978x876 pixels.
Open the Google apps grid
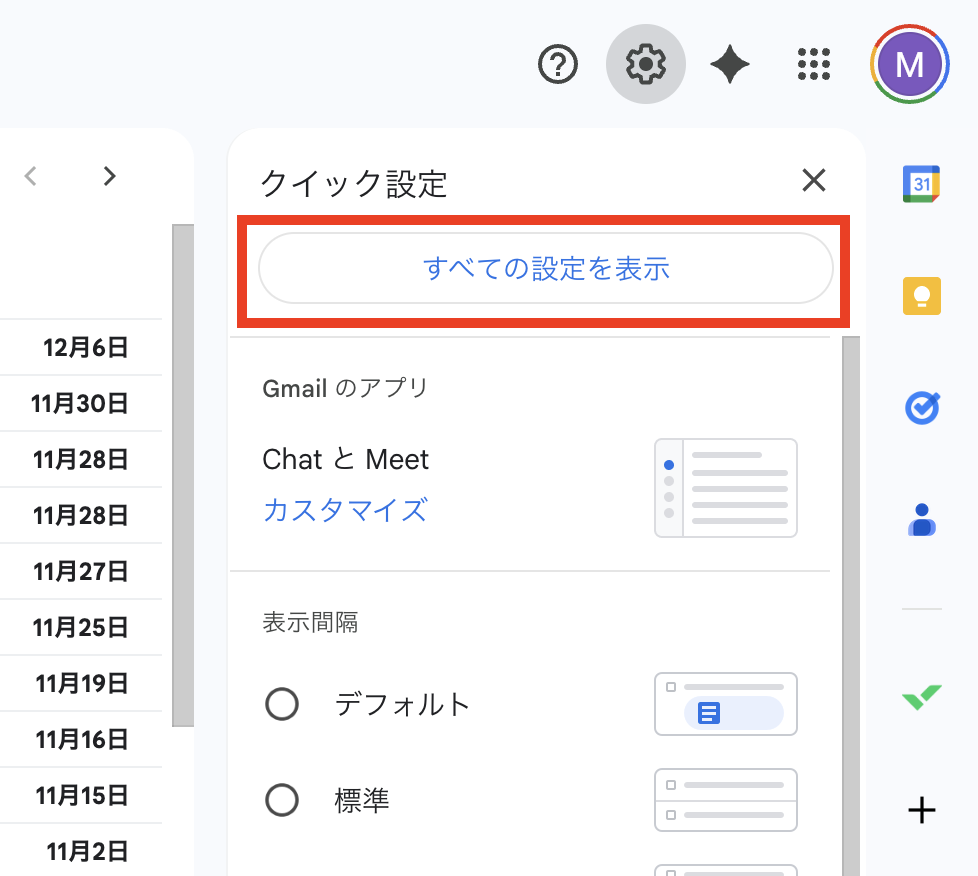coord(815,65)
